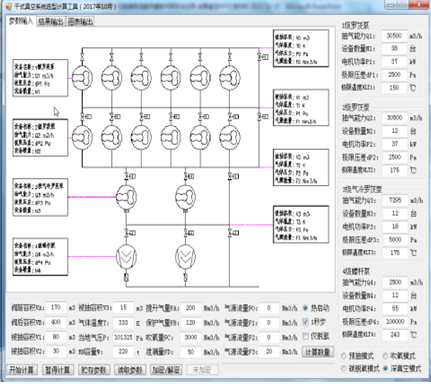This screenshot has height=384, width=431.
Task: Select the 吹氧模式 radio button
Action: tap(399, 356)
